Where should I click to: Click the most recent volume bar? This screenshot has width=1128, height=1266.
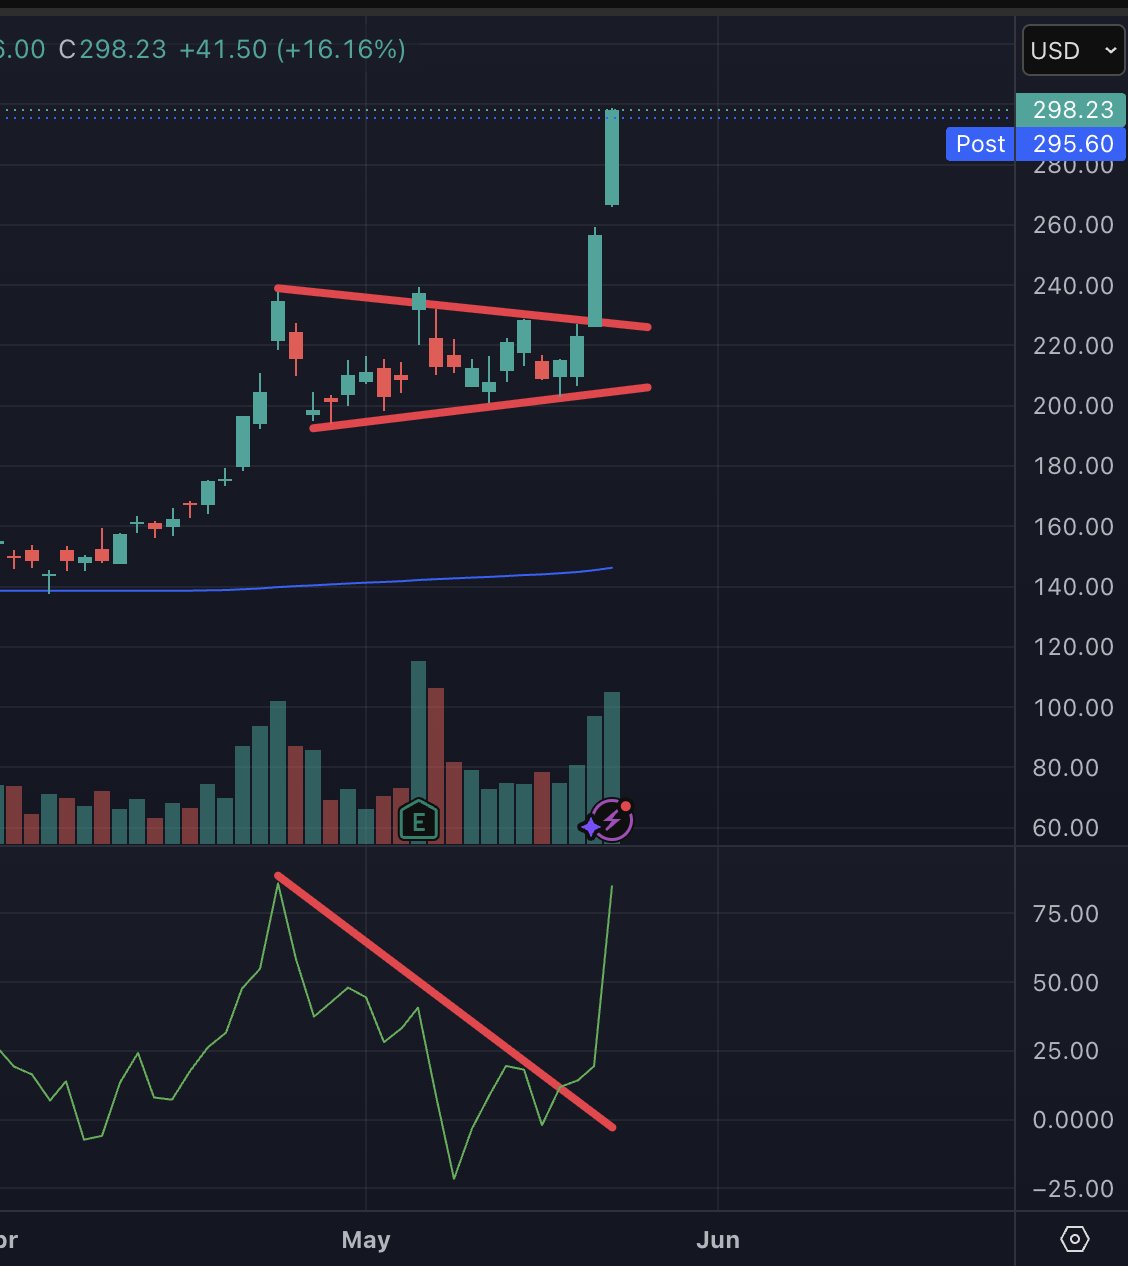click(x=612, y=767)
